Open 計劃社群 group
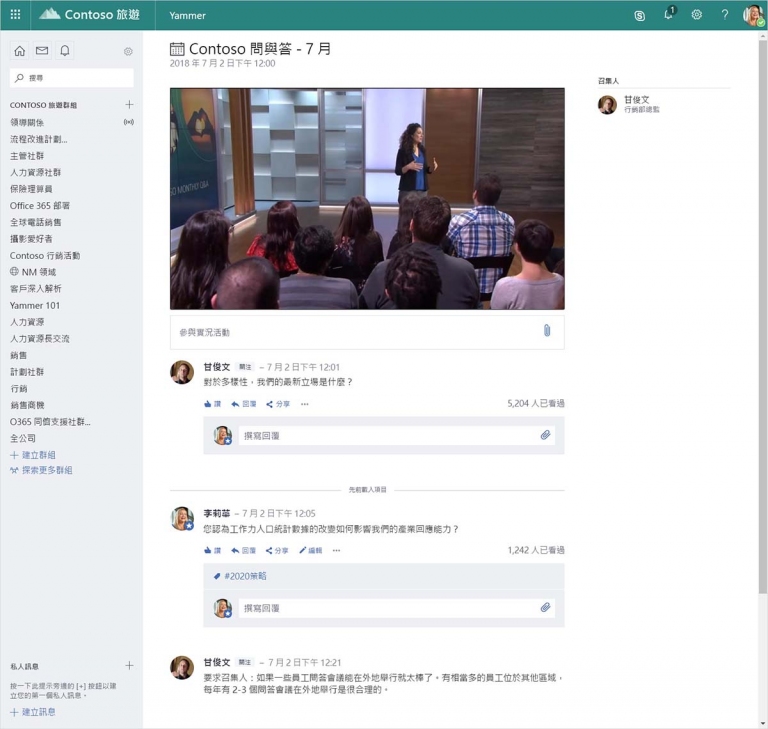This screenshot has height=729, width=768. pyautogui.click(x=27, y=372)
